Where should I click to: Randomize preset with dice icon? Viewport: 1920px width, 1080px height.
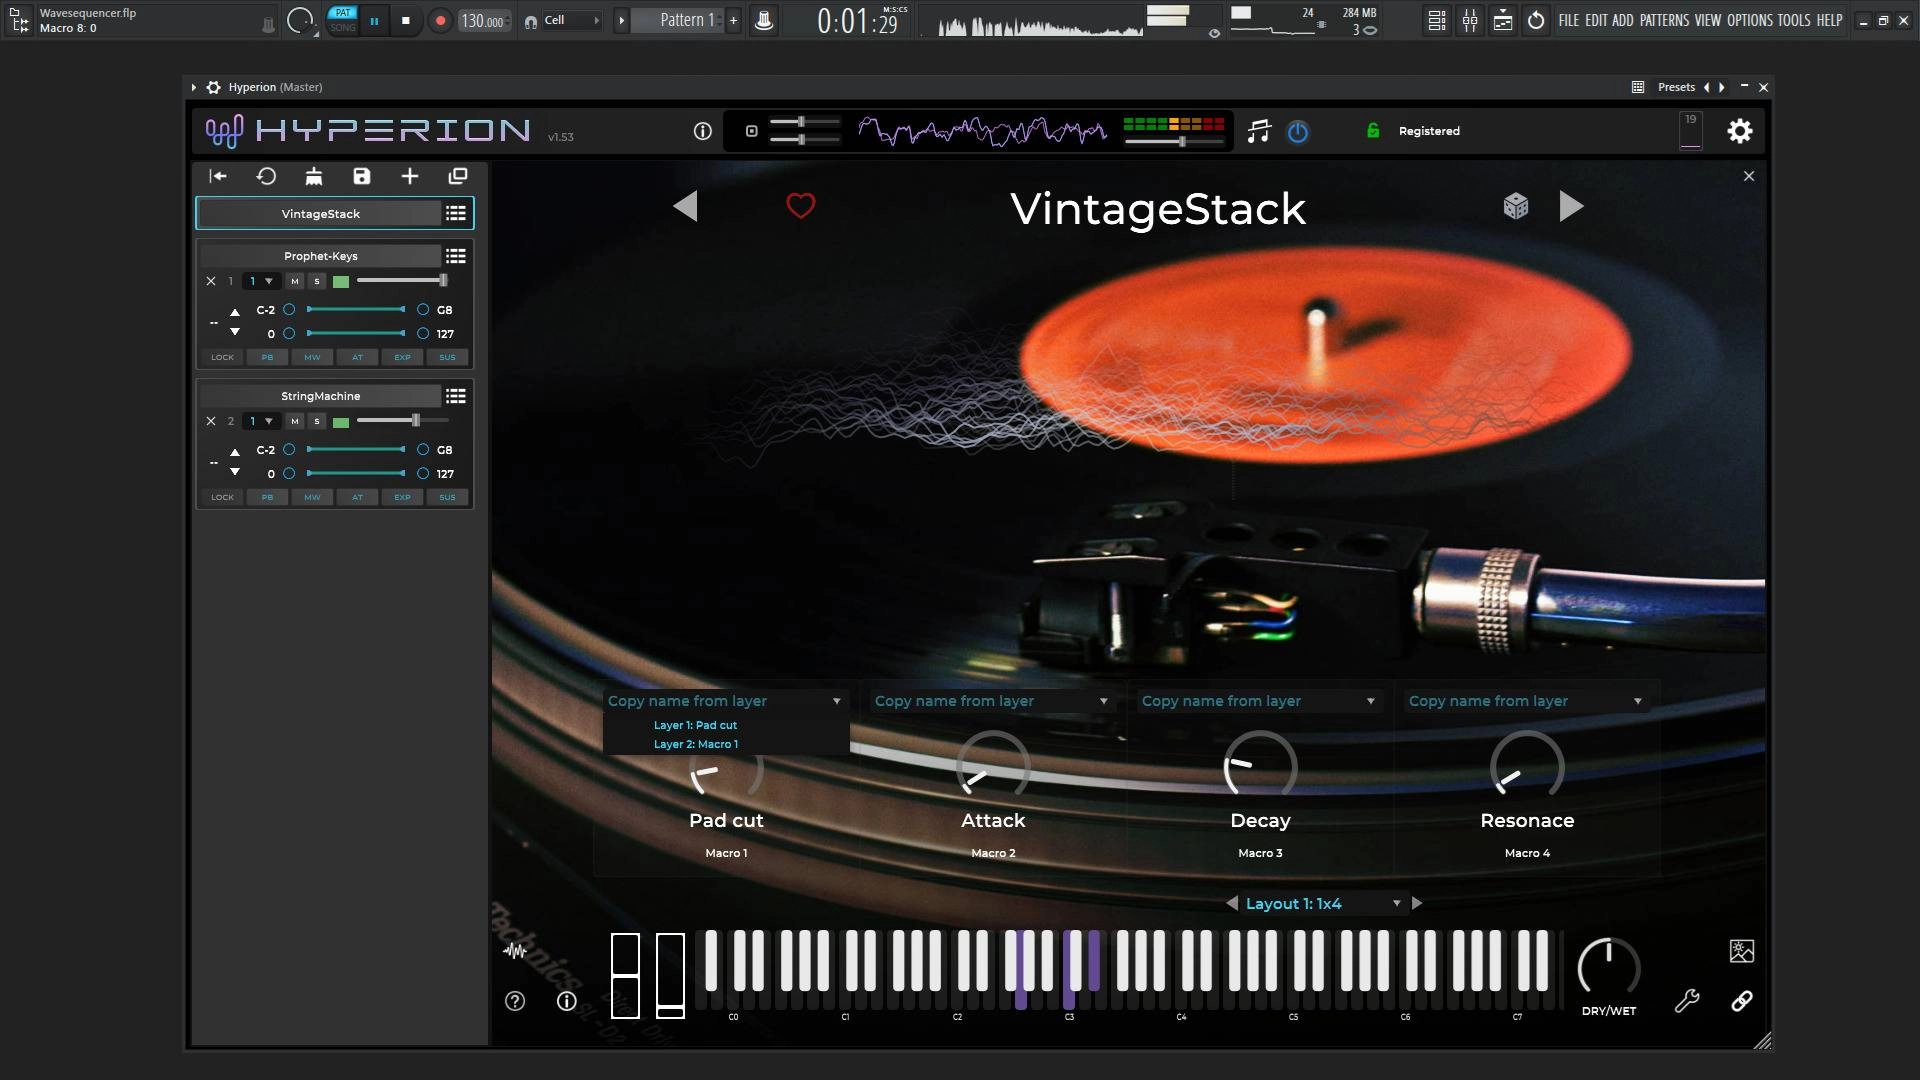pyautogui.click(x=1516, y=206)
